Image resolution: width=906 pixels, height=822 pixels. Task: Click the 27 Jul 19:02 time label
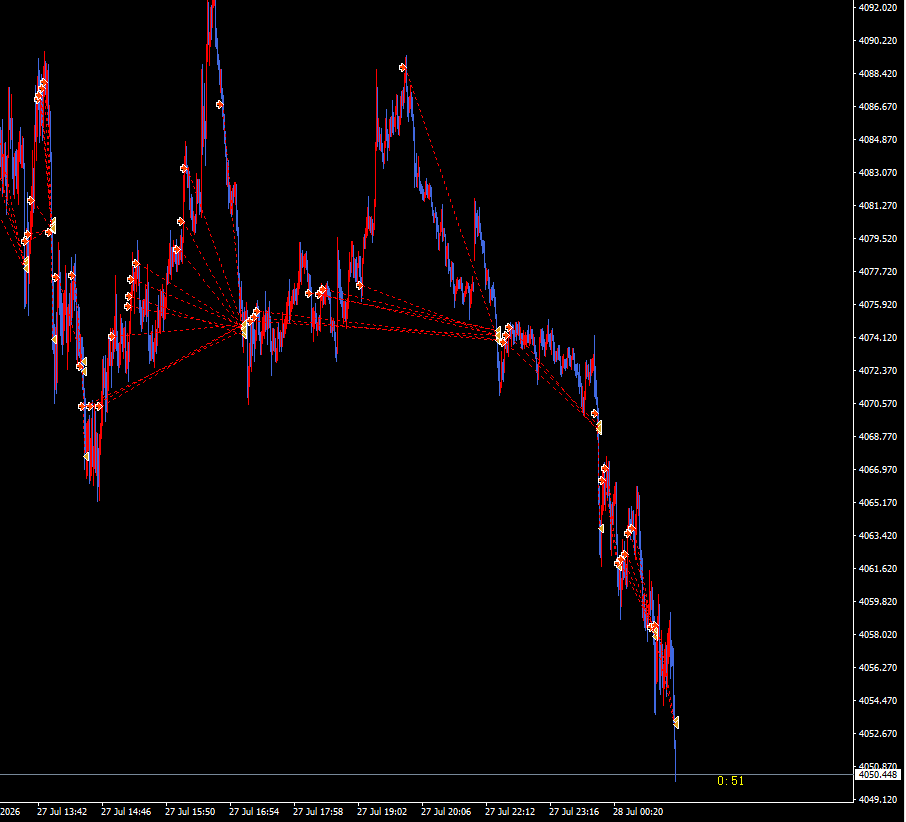point(382,812)
